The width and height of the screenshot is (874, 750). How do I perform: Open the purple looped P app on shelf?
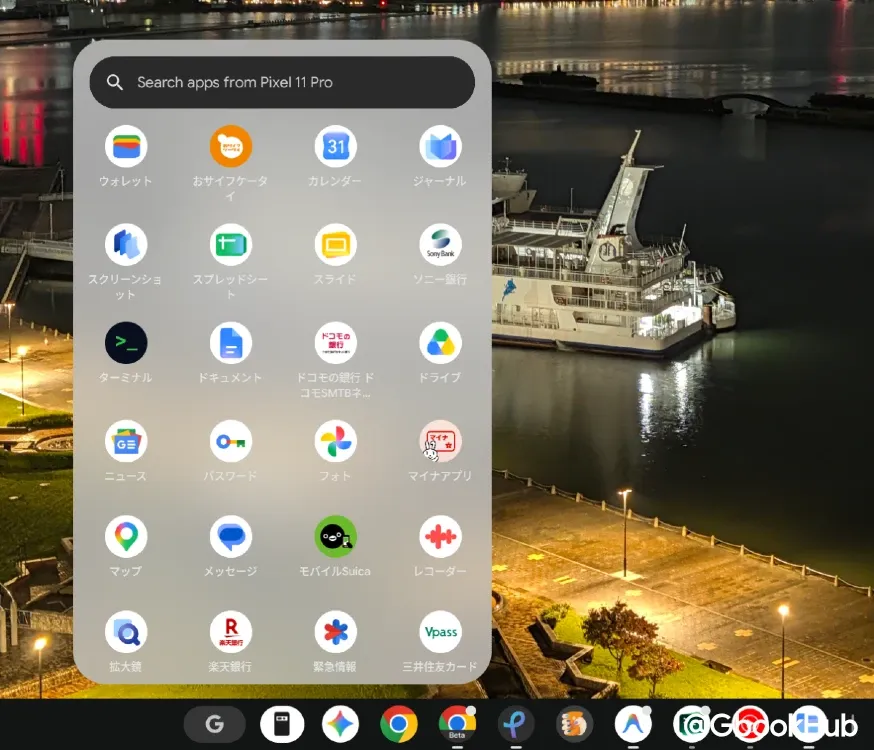516,724
